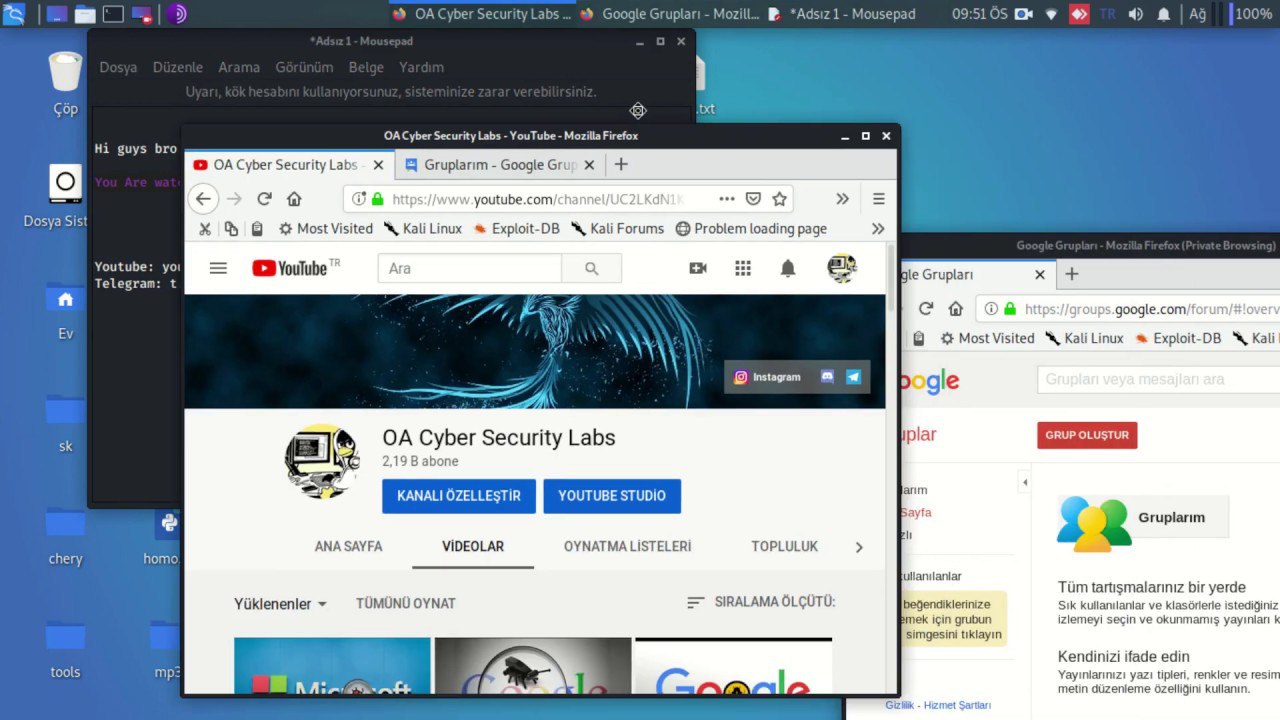The height and width of the screenshot is (720, 1280).
Task: Launch the purple Tor Browser panel icon
Action: (x=177, y=14)
